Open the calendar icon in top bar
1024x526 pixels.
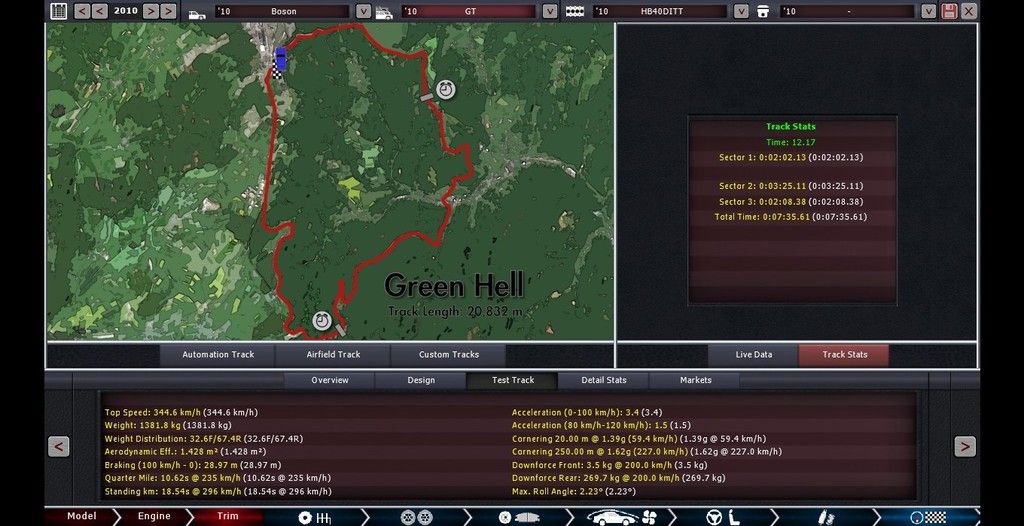pos(59,11)
